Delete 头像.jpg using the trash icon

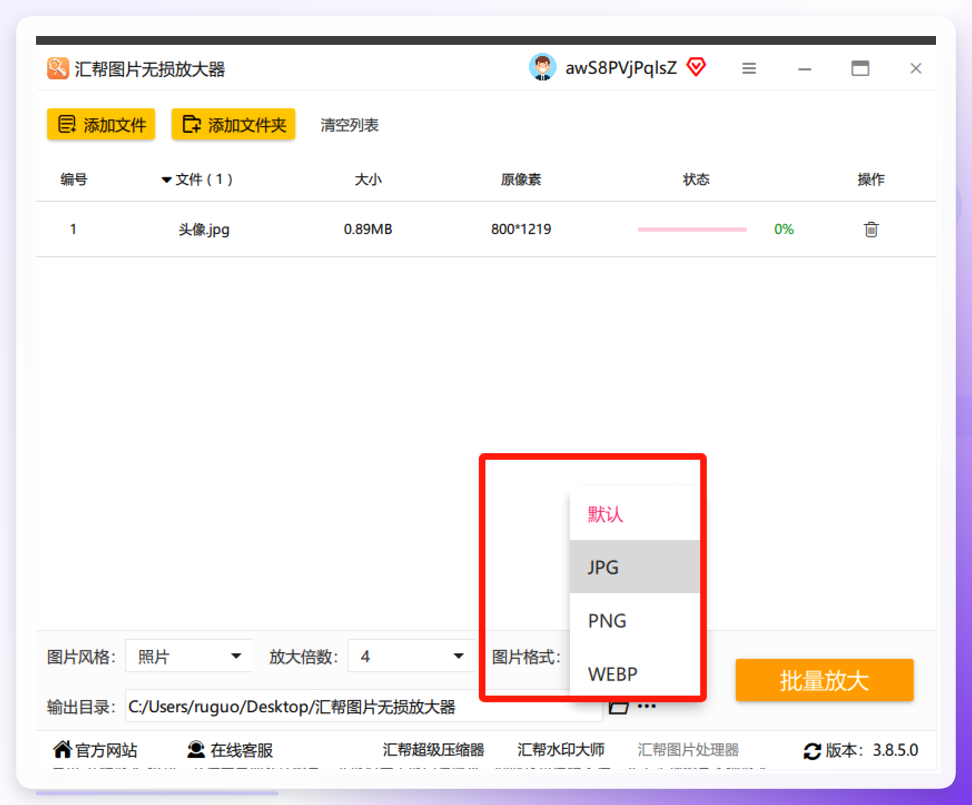click(x=871, y=229)
